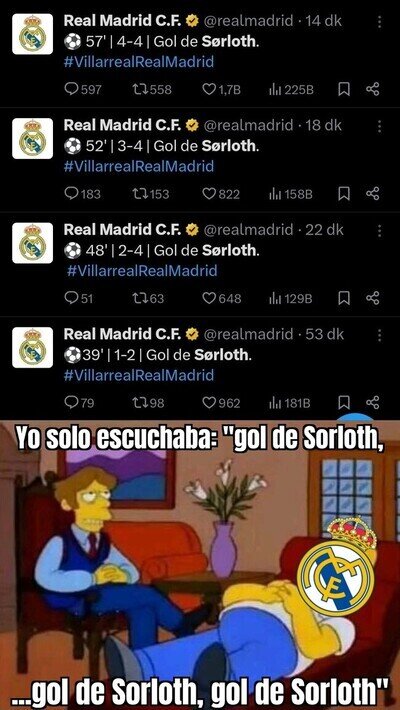Image resolution: width=400 pixels, height=710 pixels.
Task: Open more options on the 14 dk tweet
Action: 379,22
